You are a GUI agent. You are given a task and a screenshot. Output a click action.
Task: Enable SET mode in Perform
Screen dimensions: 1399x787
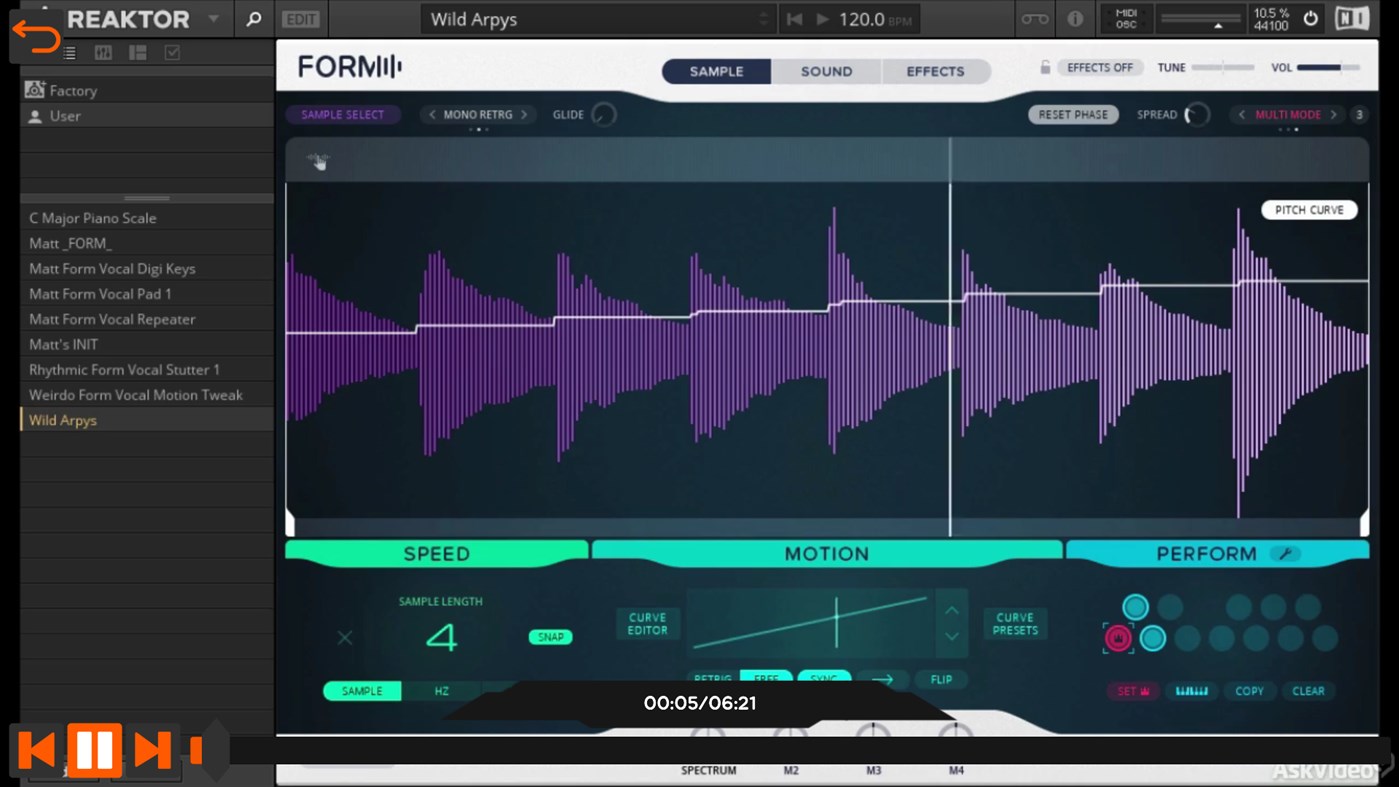(x=1133, y=691)
